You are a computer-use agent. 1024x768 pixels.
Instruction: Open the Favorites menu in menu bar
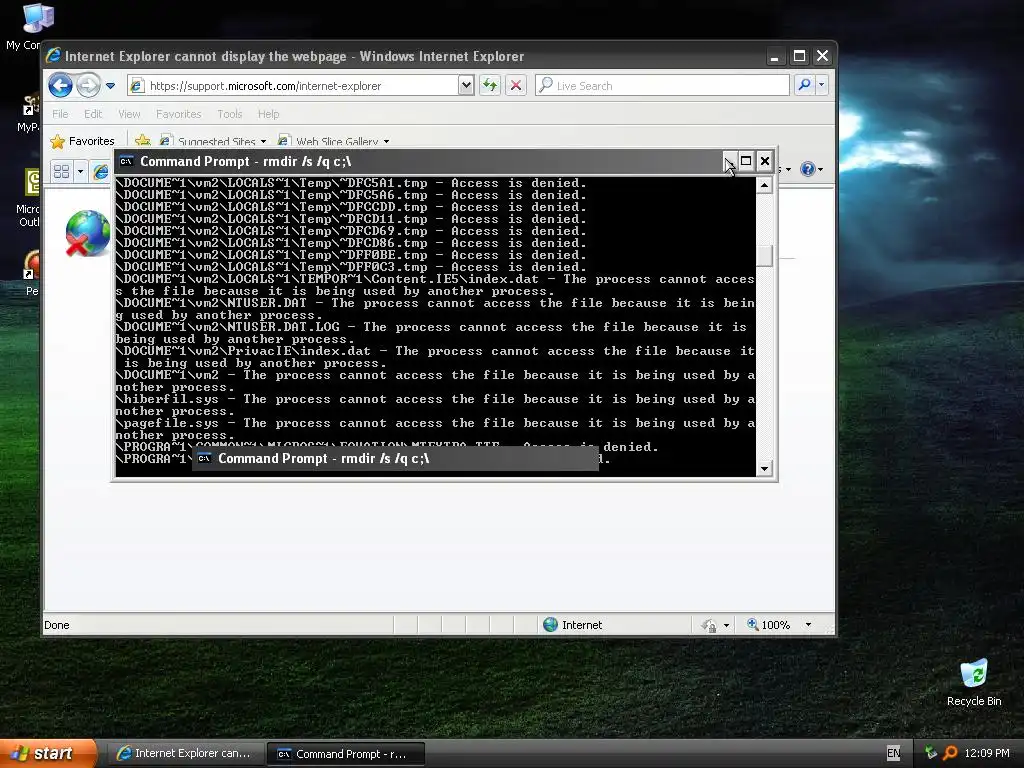178,114
